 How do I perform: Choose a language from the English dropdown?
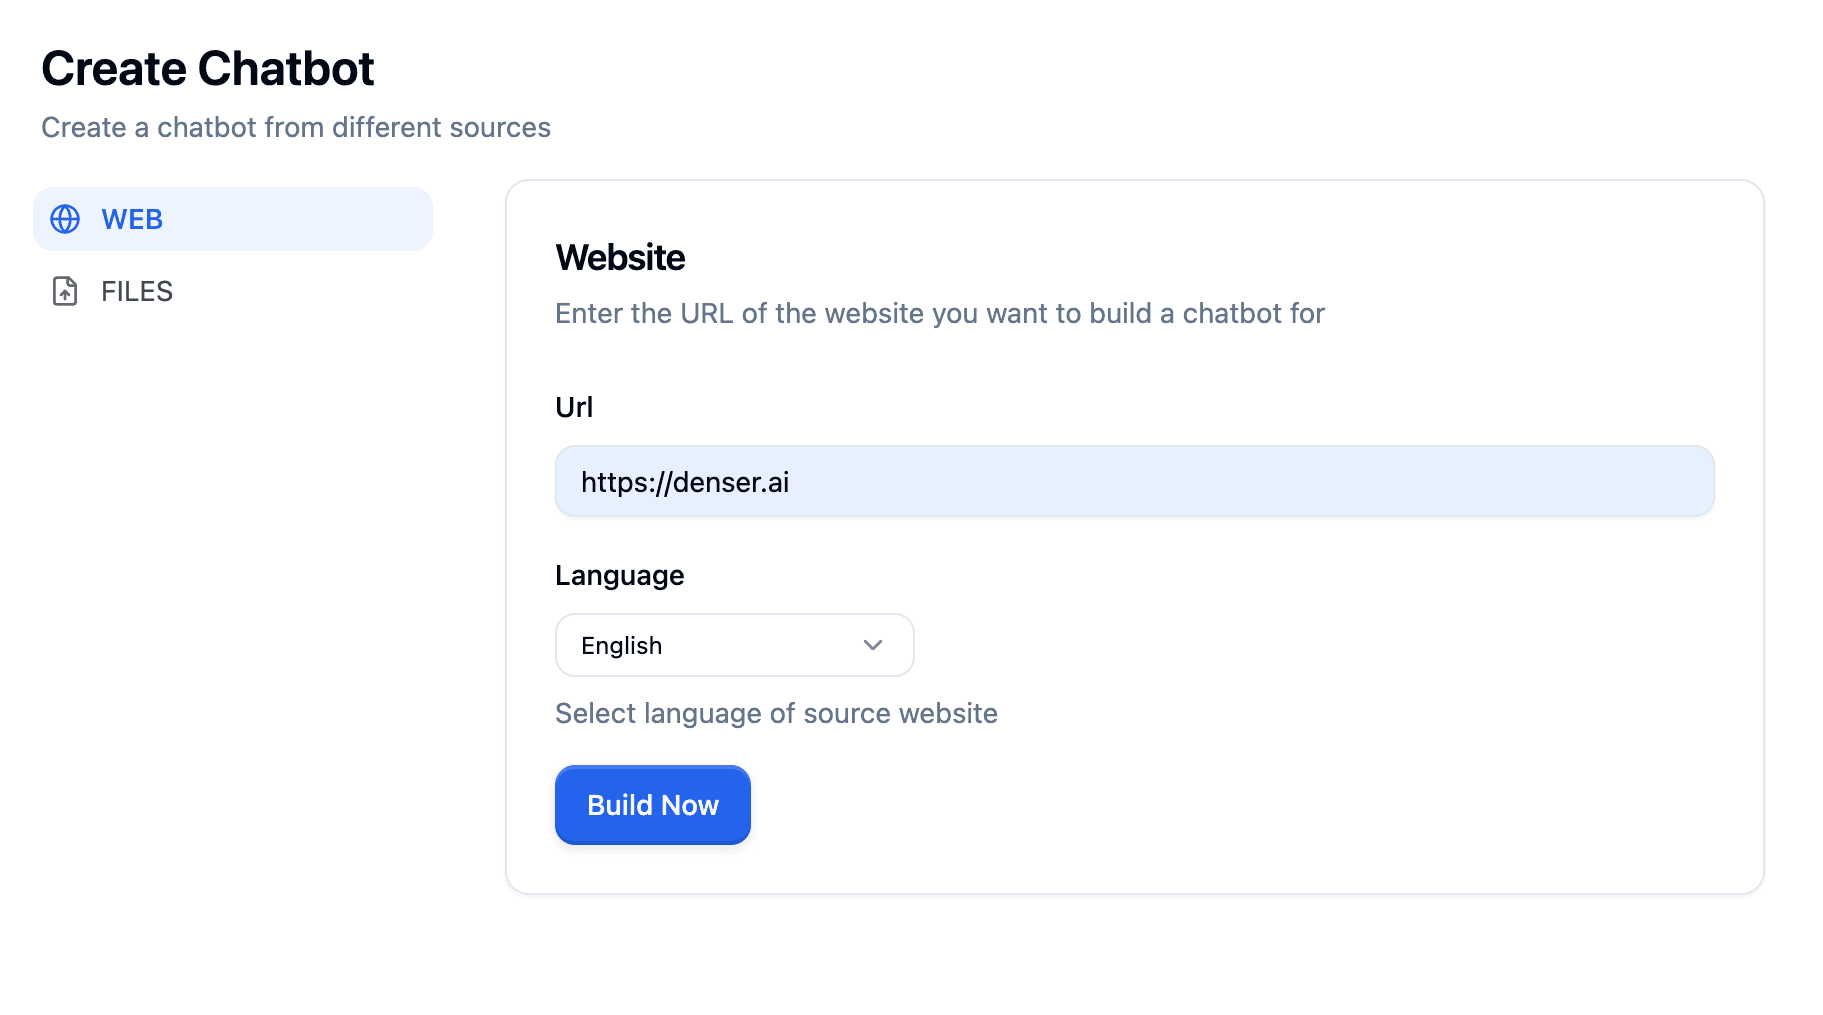(x=733, y=645)
